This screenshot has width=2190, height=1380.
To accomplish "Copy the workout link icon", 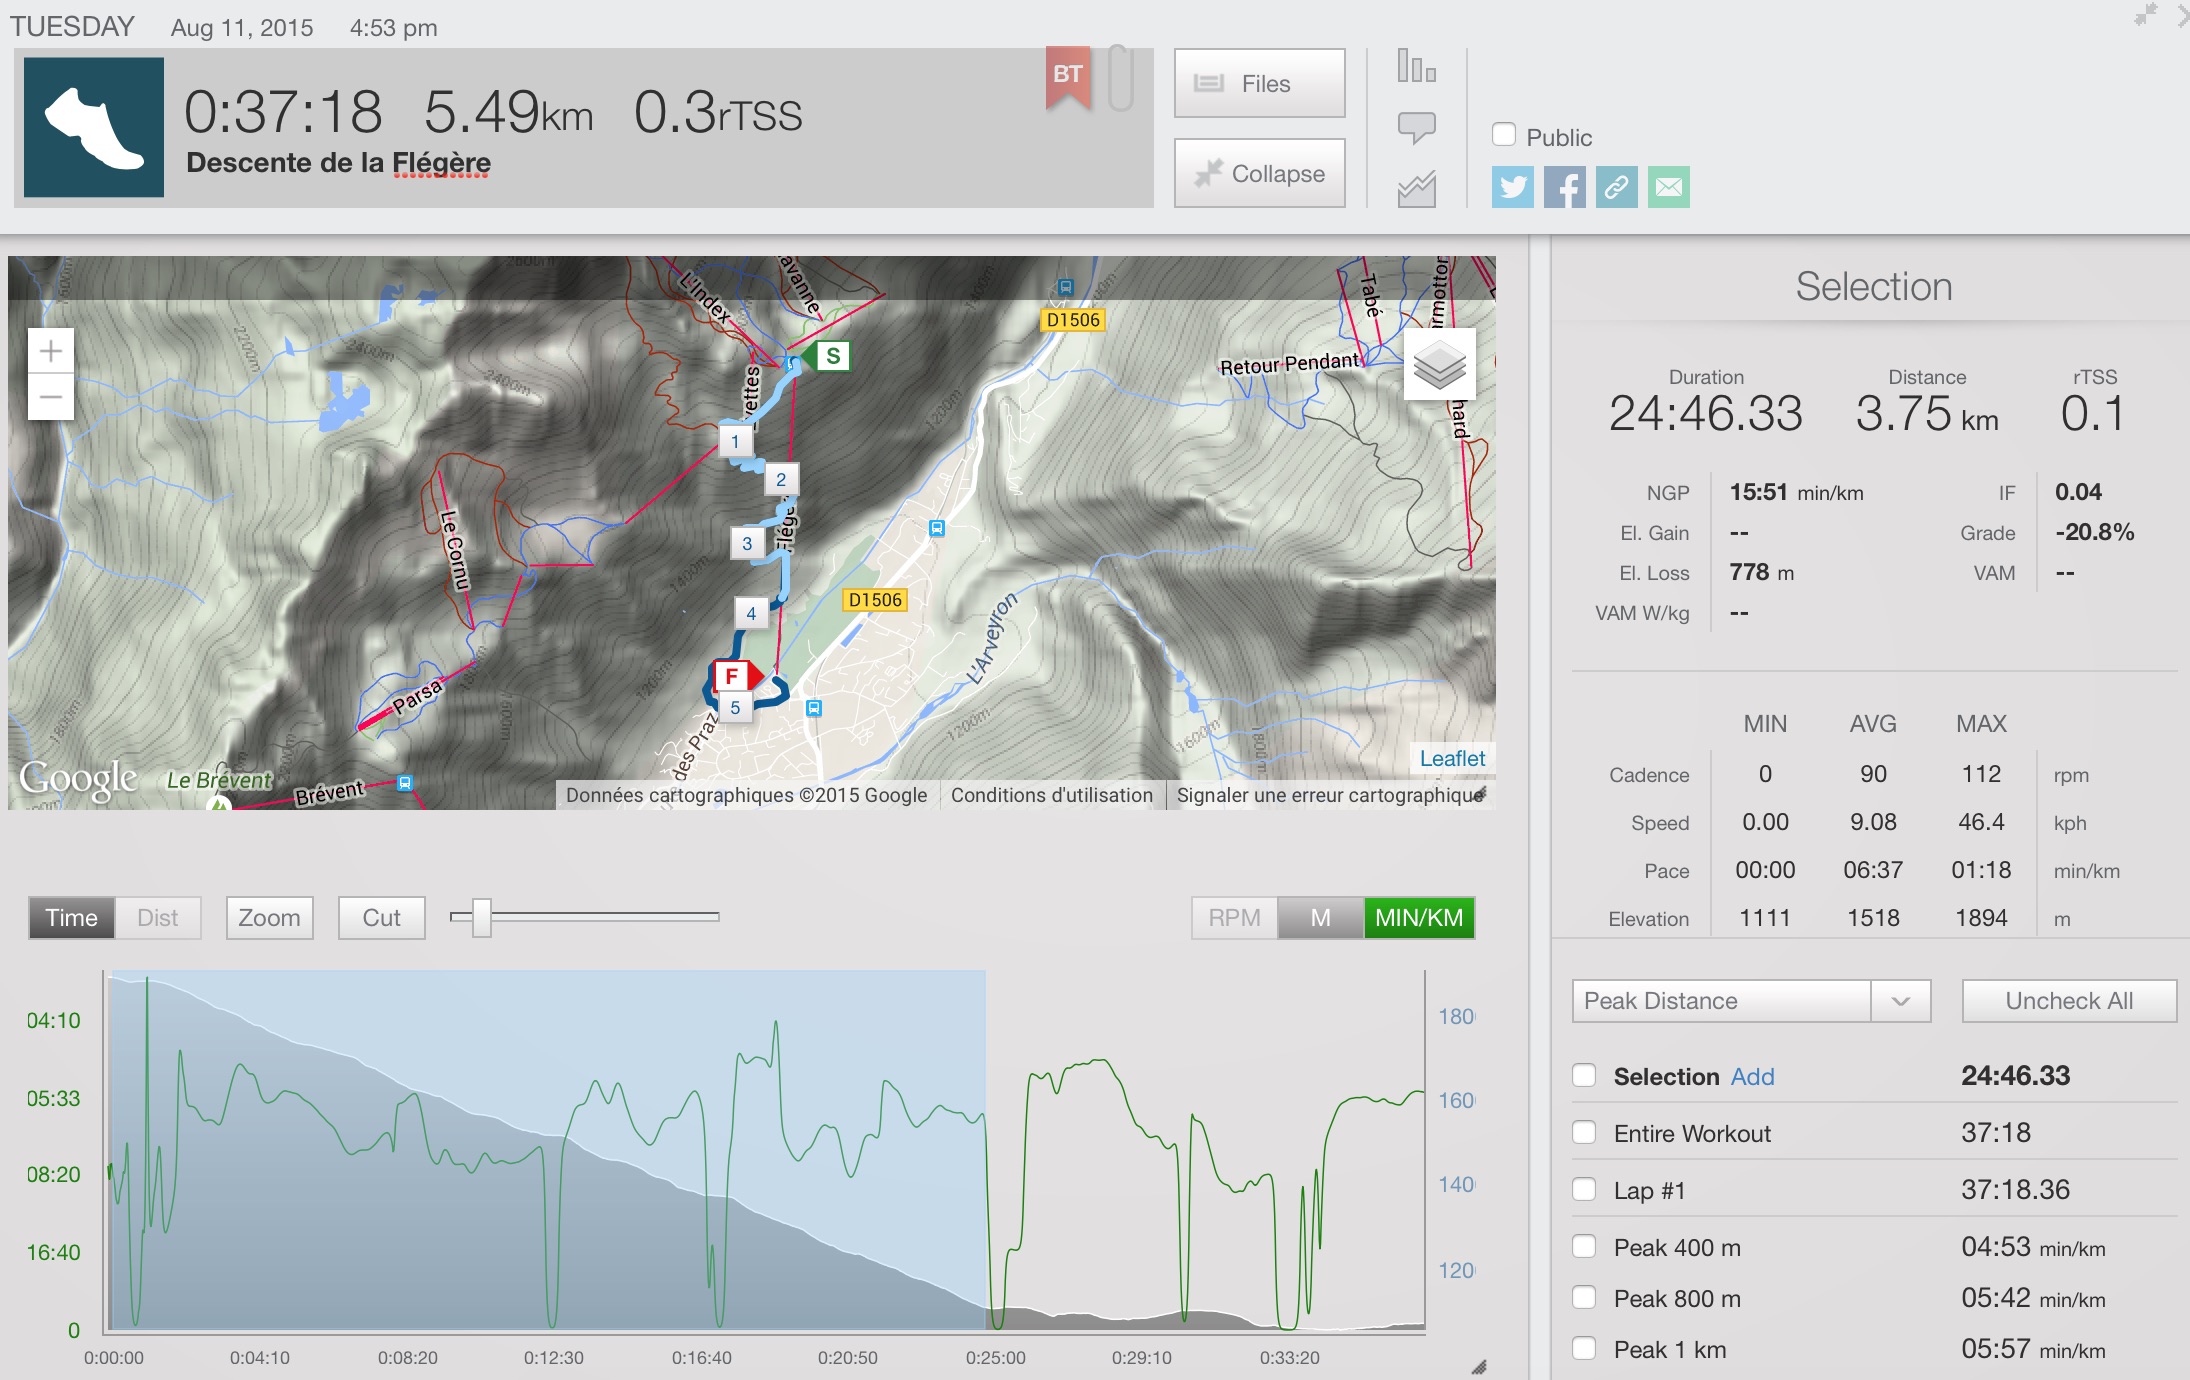I will click(1616, 187).
